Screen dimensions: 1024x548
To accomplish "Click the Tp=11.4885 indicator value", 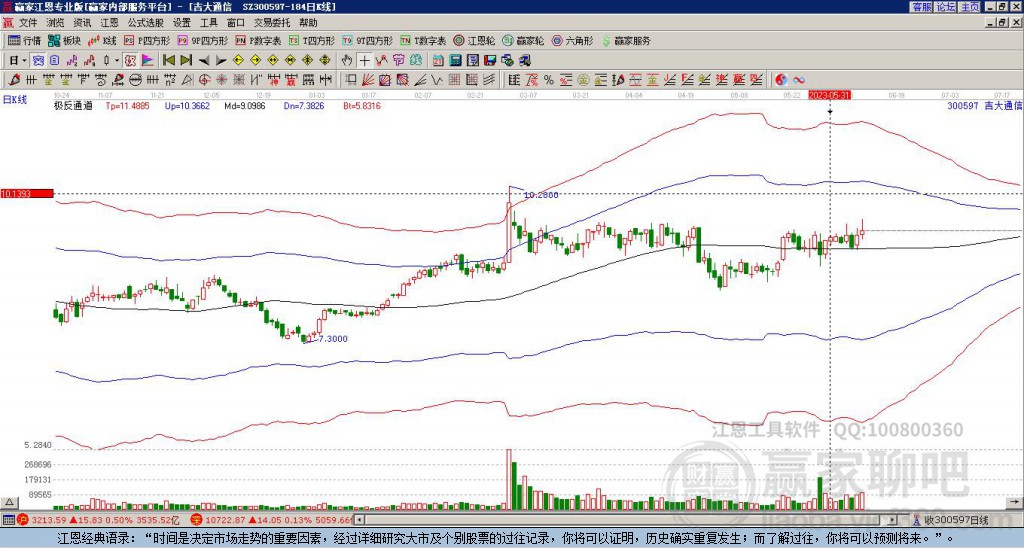I will (127, 105).
